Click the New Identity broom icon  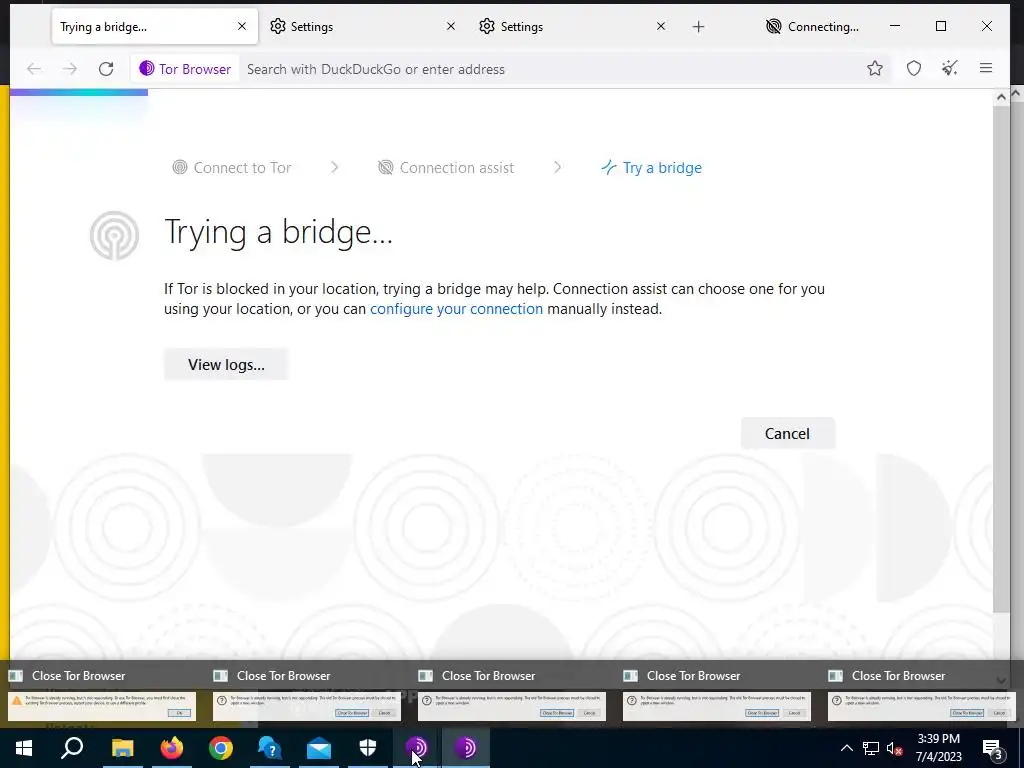pos(950,68)
